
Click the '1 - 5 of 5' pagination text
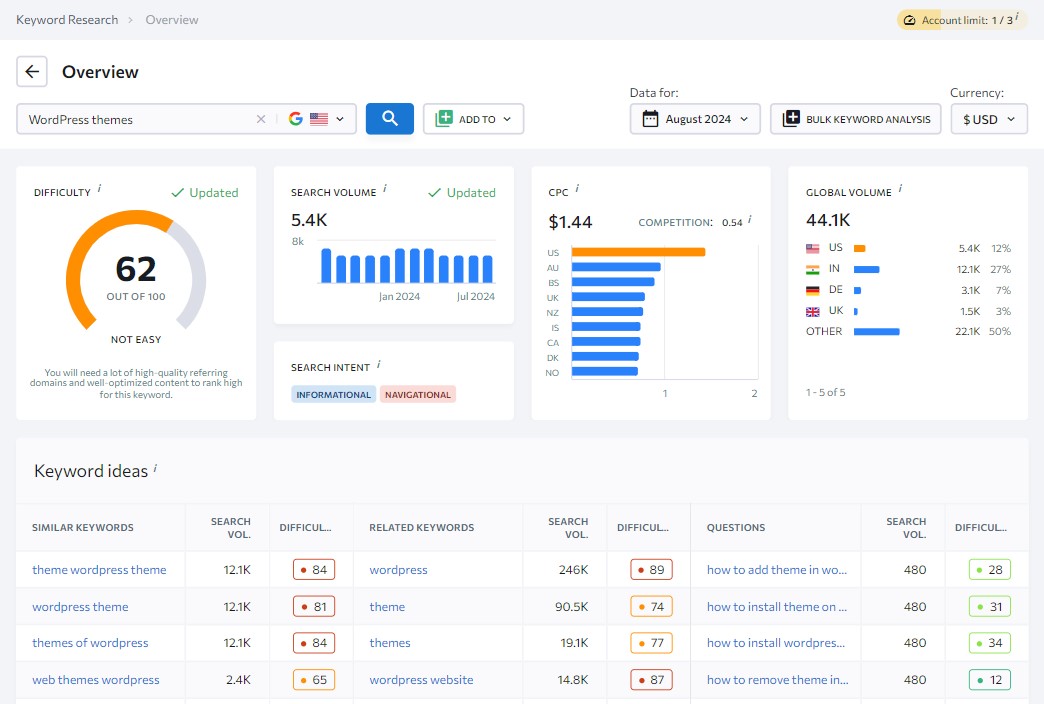pyautogui.click(x=826, y=392)
